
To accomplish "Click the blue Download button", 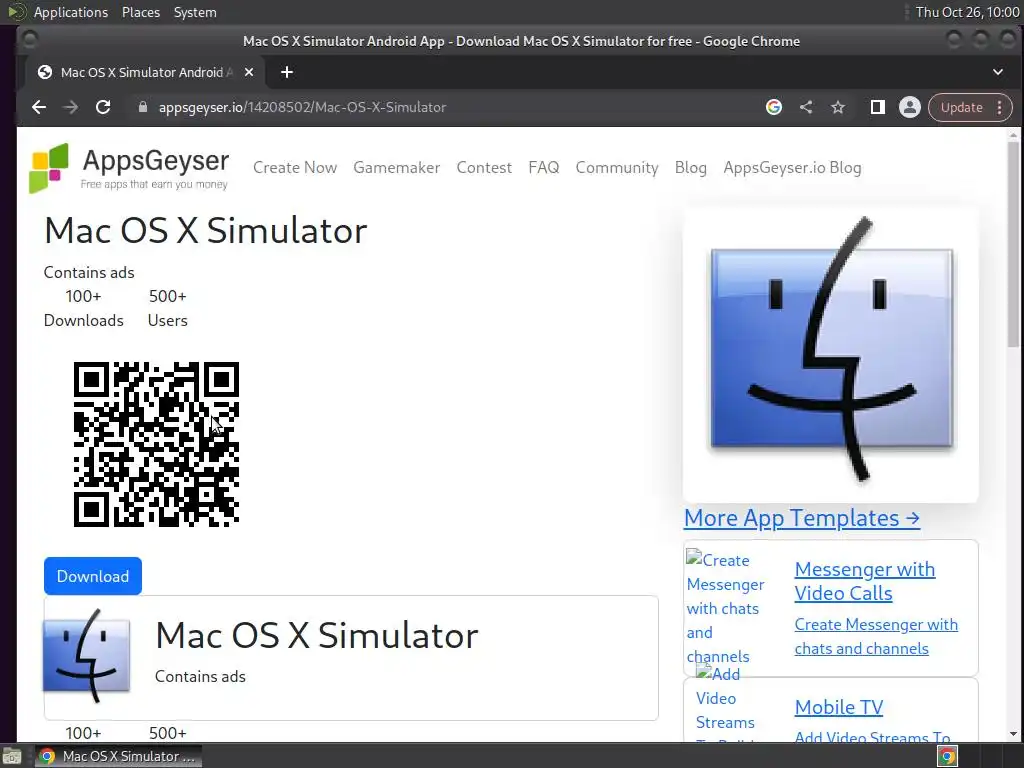I will [x=93, y=576].
